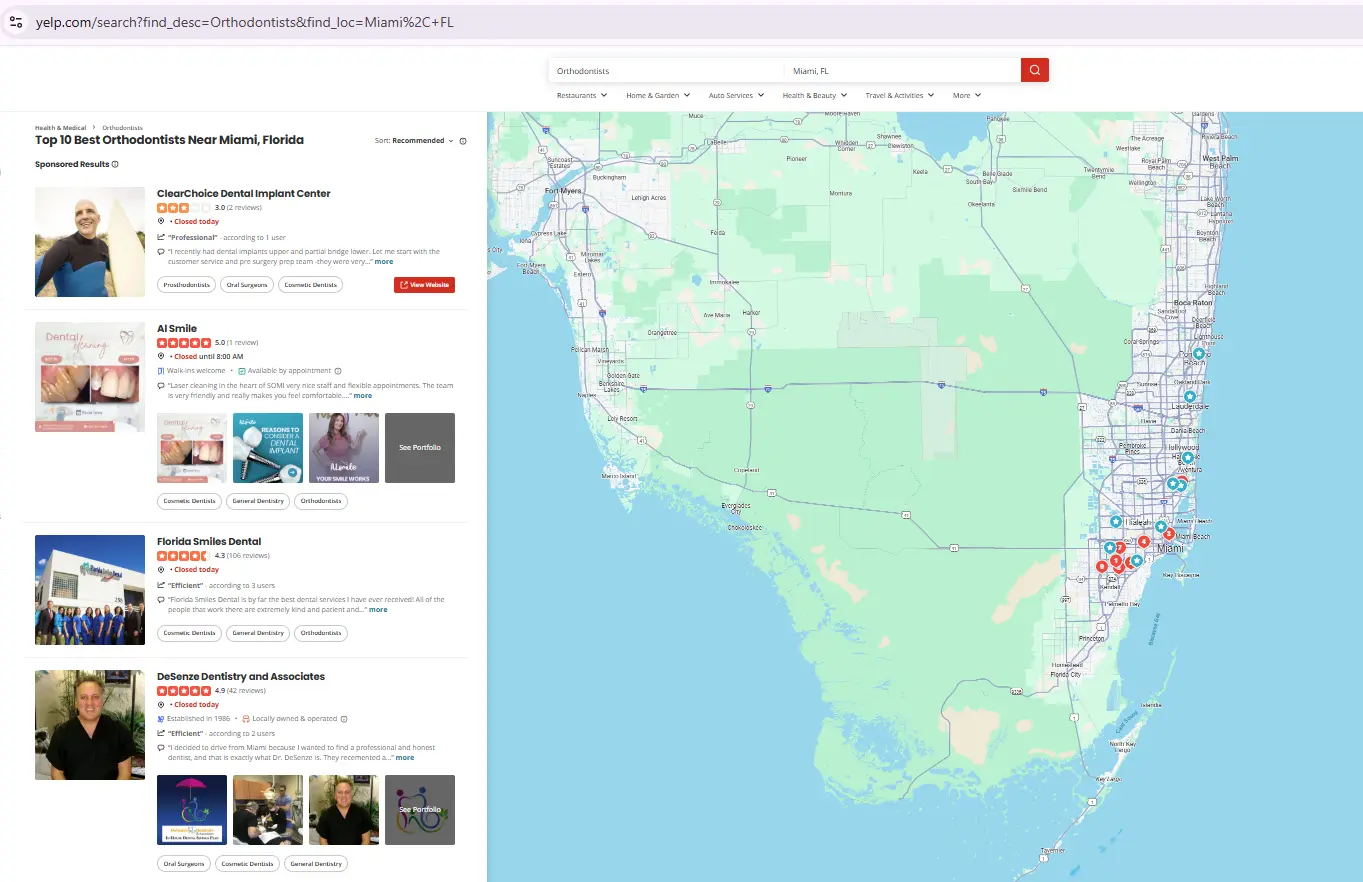Viewport: 1363px width, 882px height.
Task: Click AI Smile's General Dentistry tag
Action: coord(258,501)
